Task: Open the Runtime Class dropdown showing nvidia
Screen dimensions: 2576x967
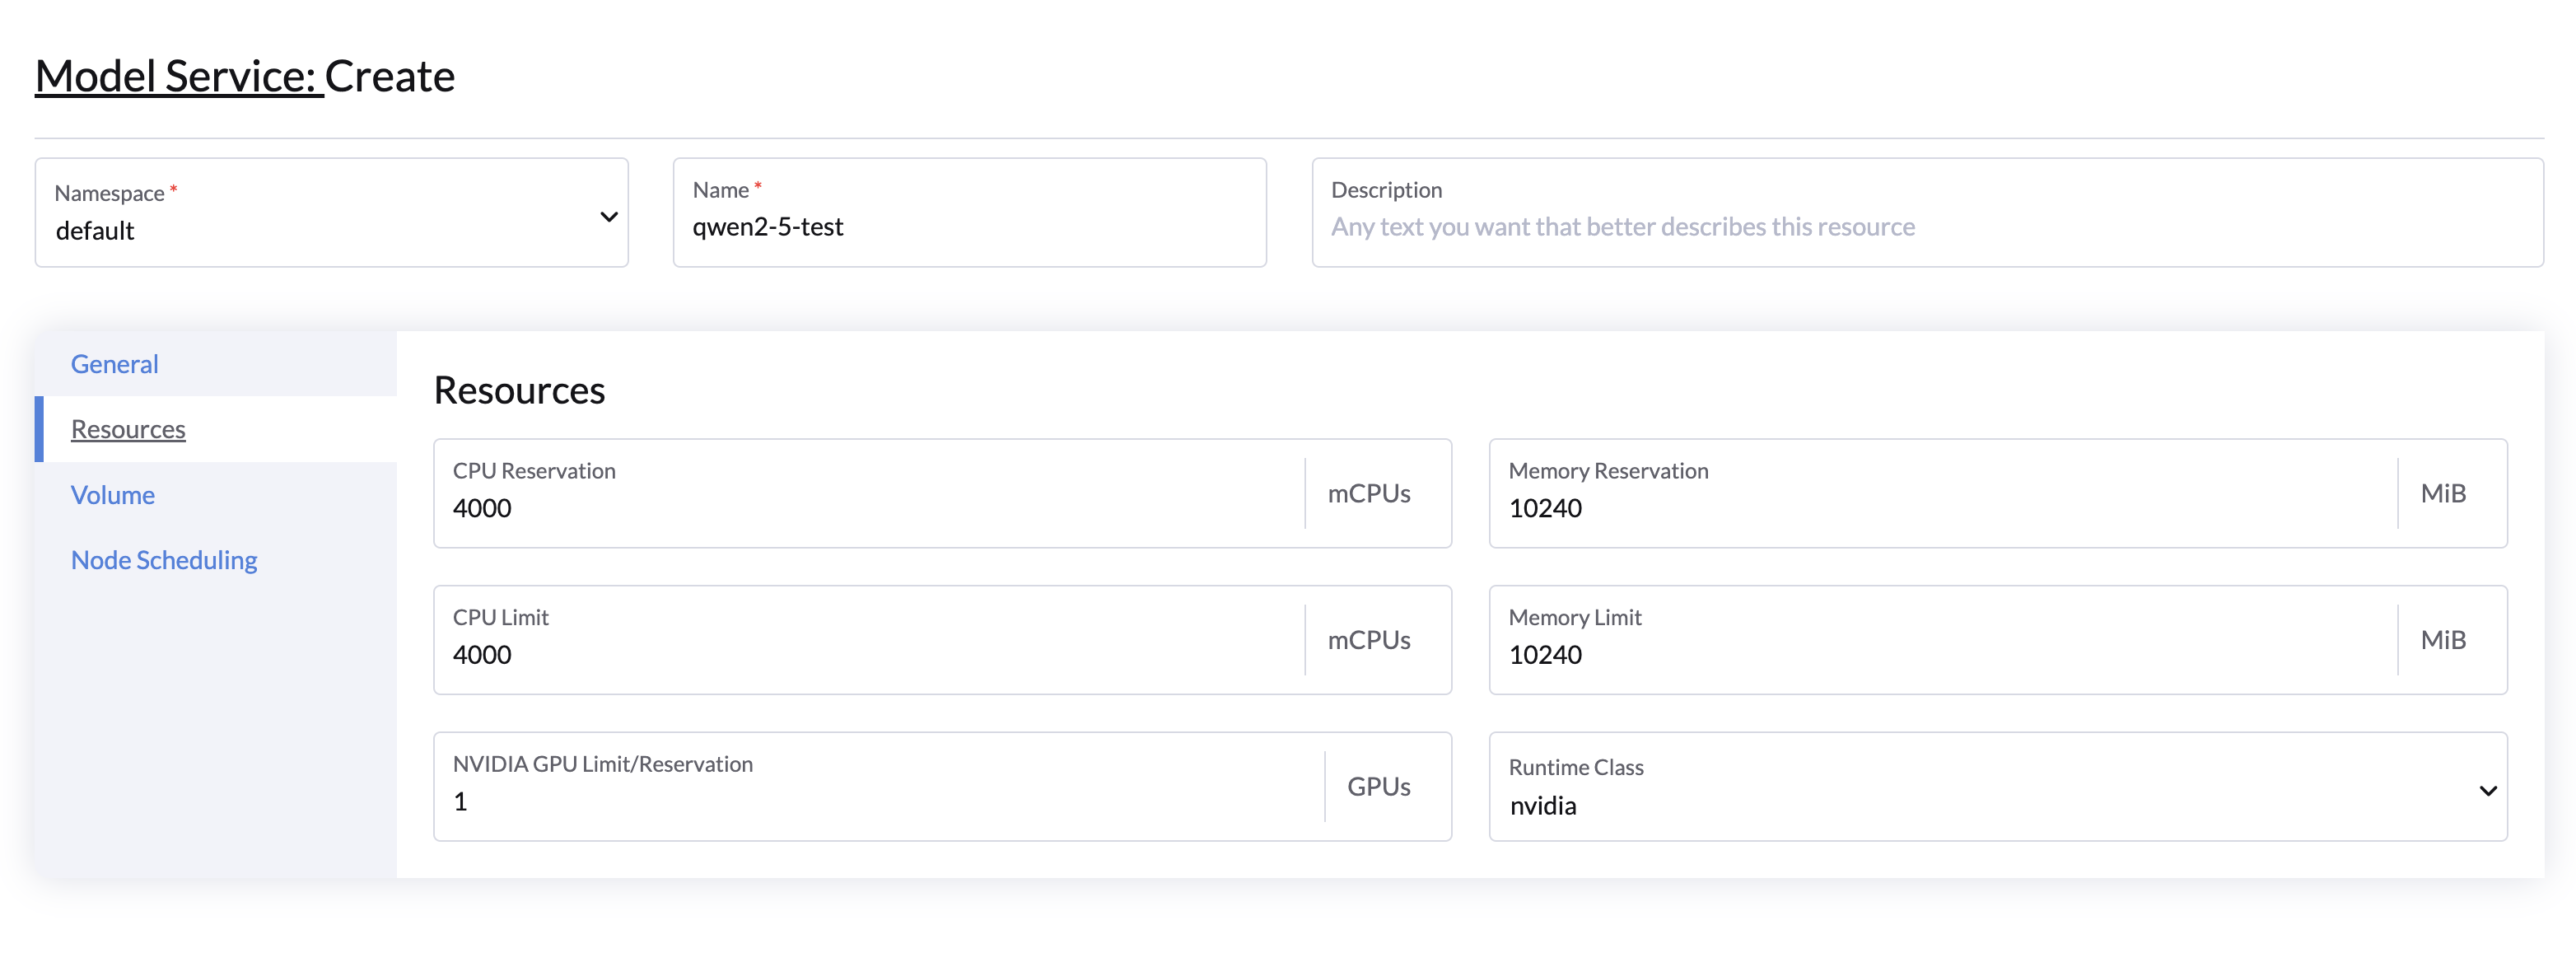Action: click(x=1998, y=786)
